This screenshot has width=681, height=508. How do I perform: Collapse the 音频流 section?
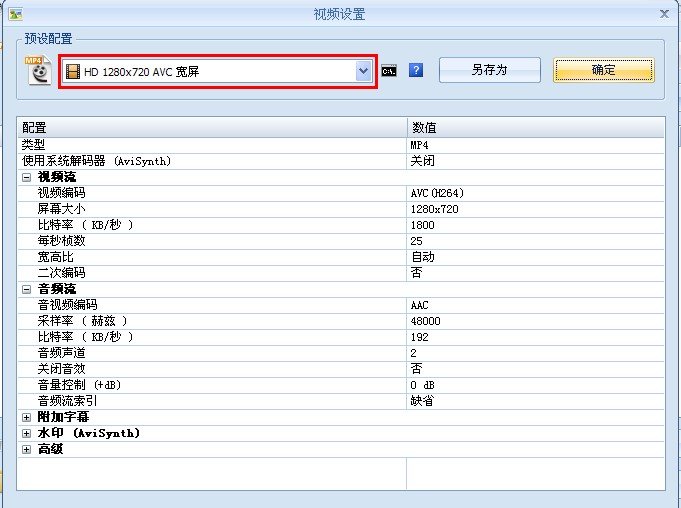click(x=26, y=289)
